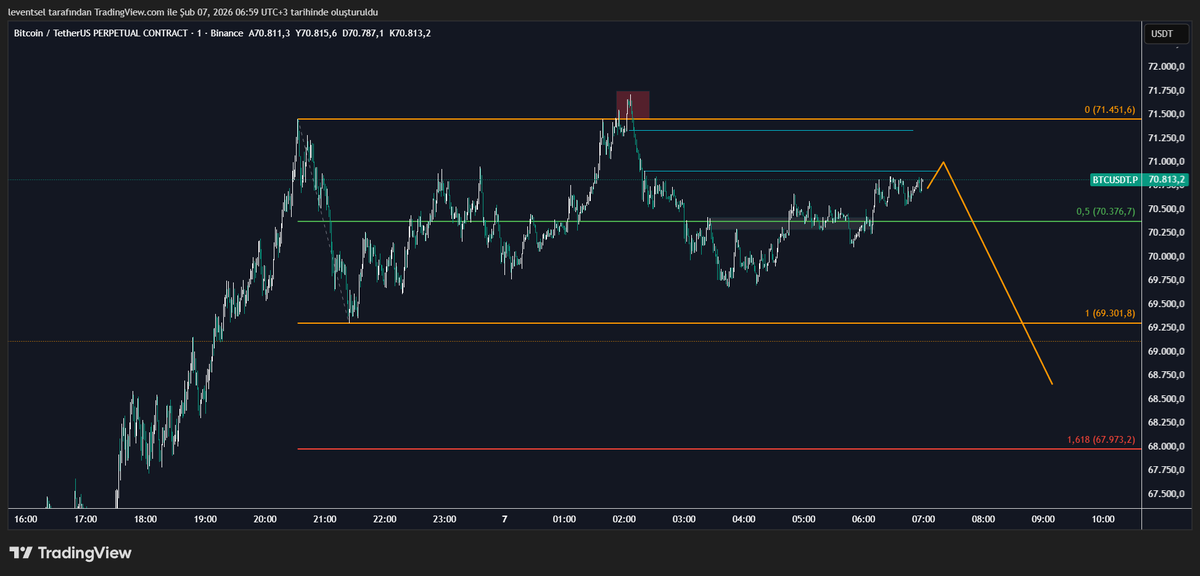This screenshot has width=1200, height=576.
Task: Click the 71.750,0 price axis label
Action: pyautogui.click(x=1165, y=90)
